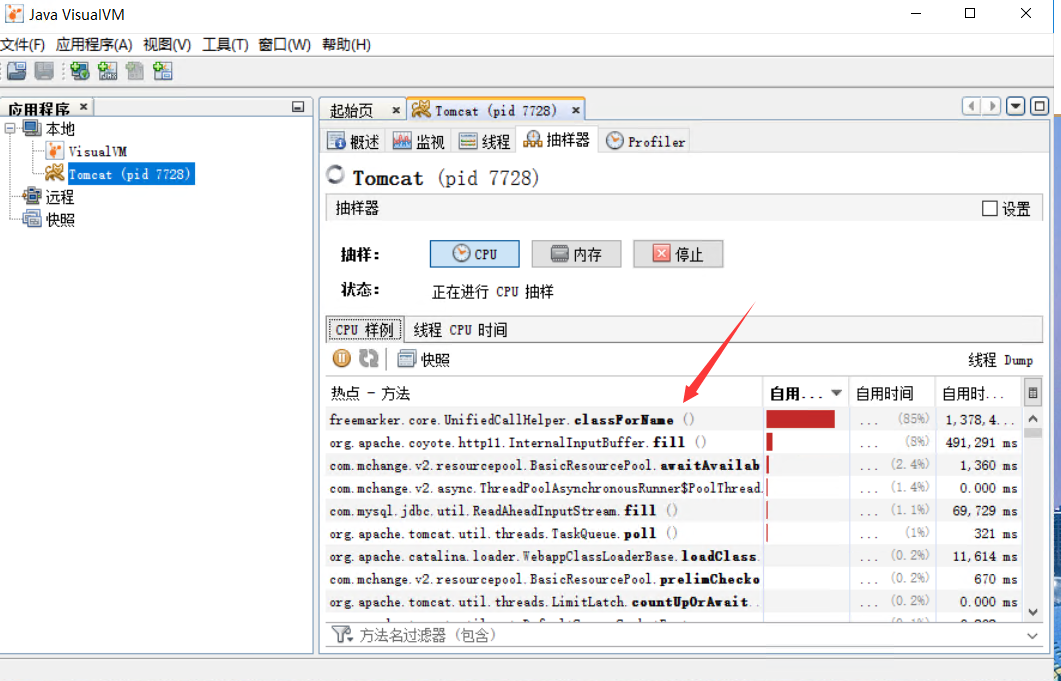Select the 快照 tree item
This screenshot has height=681, width=1061.
pyautogui.click(x=60, y=219)
